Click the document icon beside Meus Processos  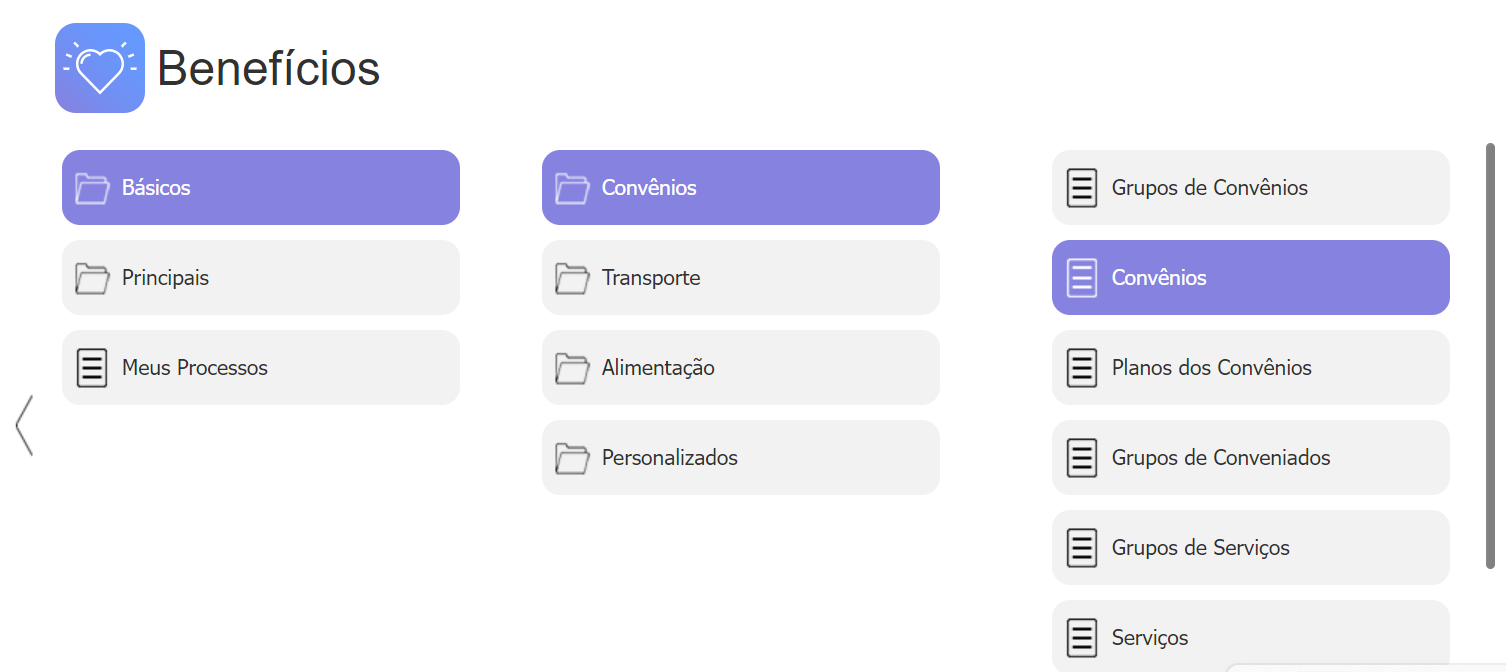(92, 368)
